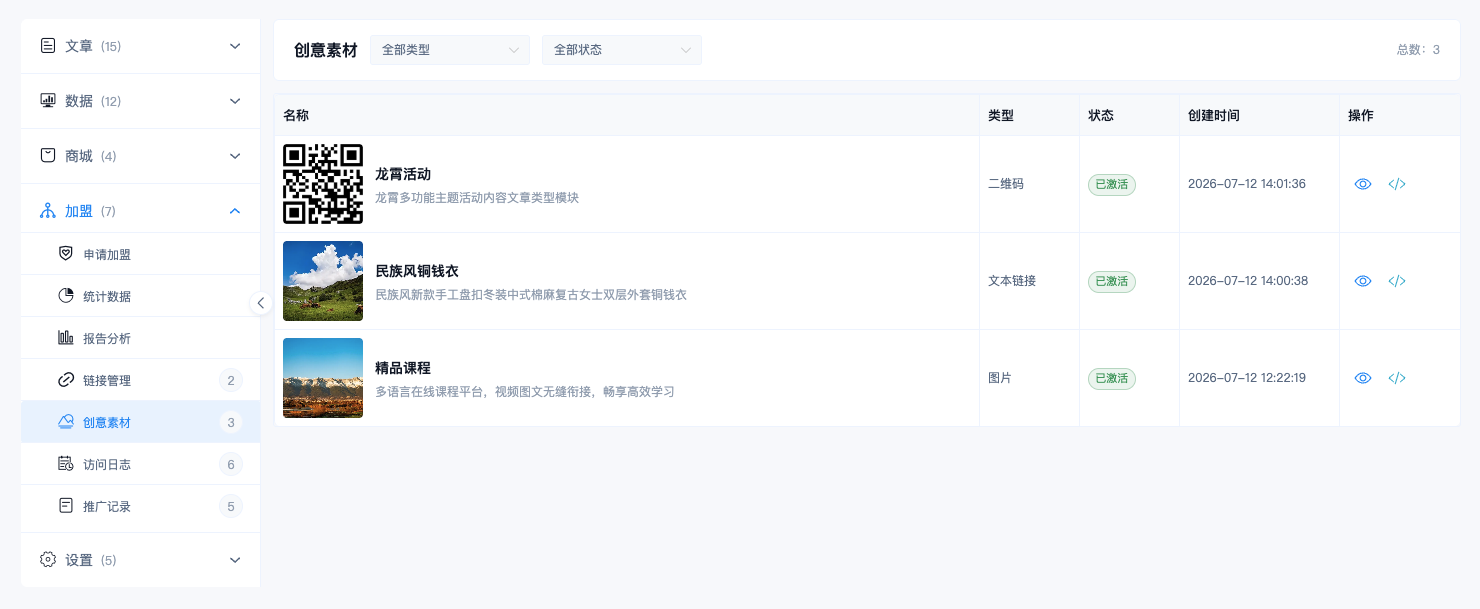1480x609 pixels.
Task: Open the 全部类型 filter dropdown
Action: 450,50
